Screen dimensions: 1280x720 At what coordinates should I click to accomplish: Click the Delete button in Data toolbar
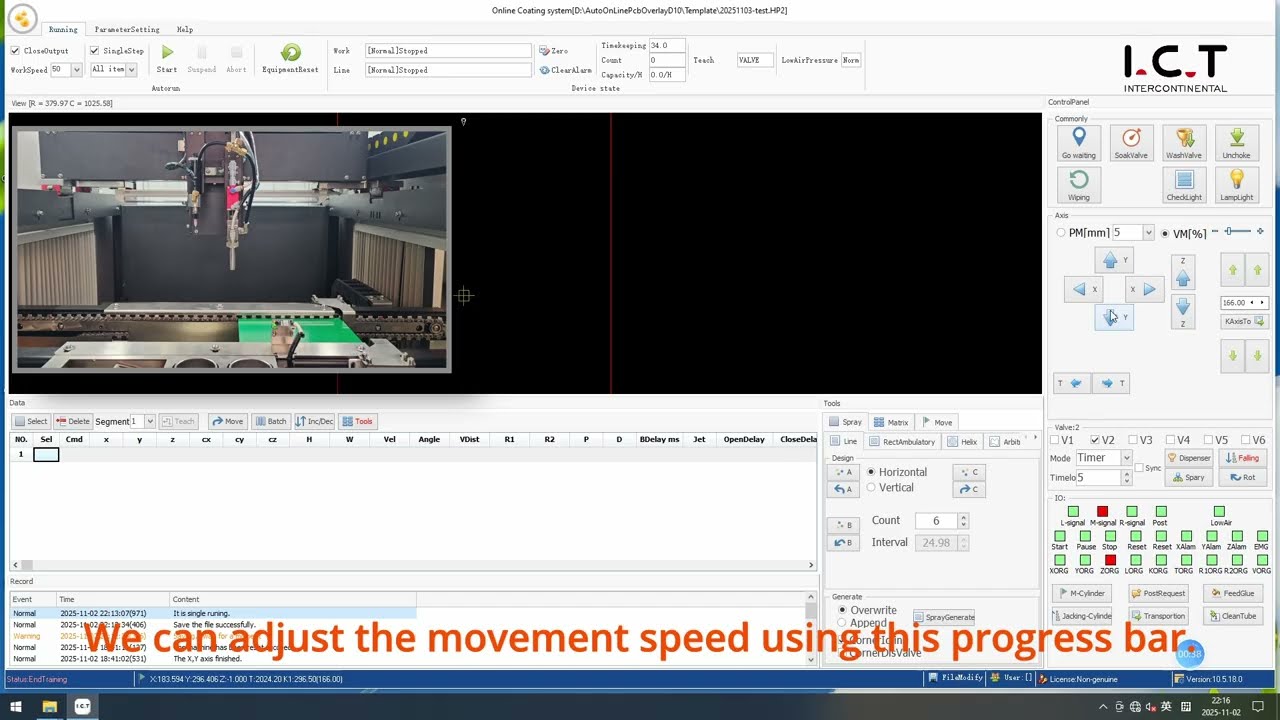click(73, 421)
